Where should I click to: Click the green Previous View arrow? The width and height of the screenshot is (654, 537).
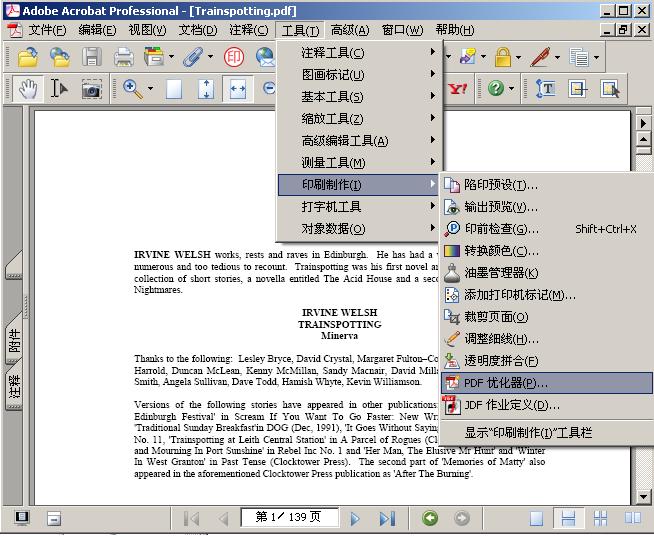pyautogui.click(x=430, y=518)
